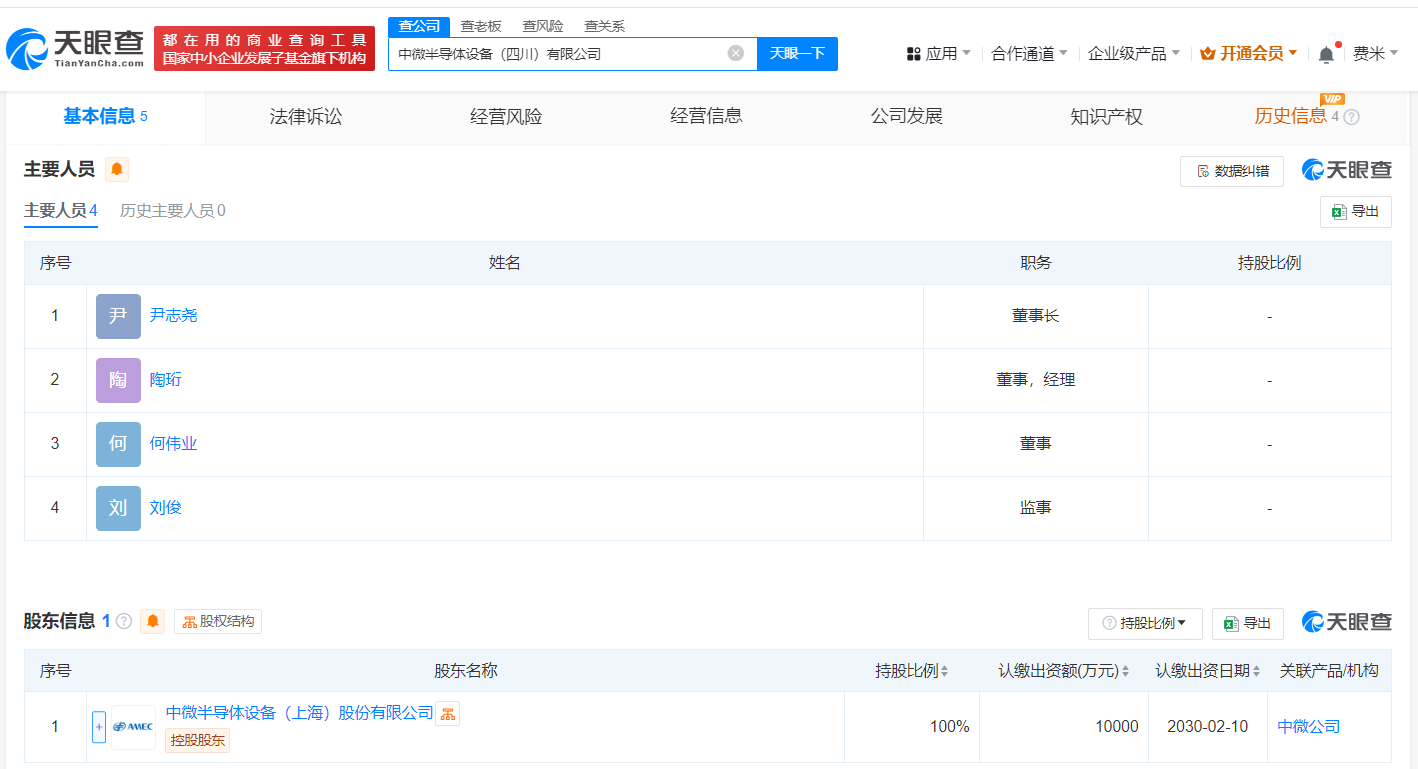The width and height of the screenshot is (1418, 769).
Task: Click the notification bell in header
Action: click(1326, 54)
